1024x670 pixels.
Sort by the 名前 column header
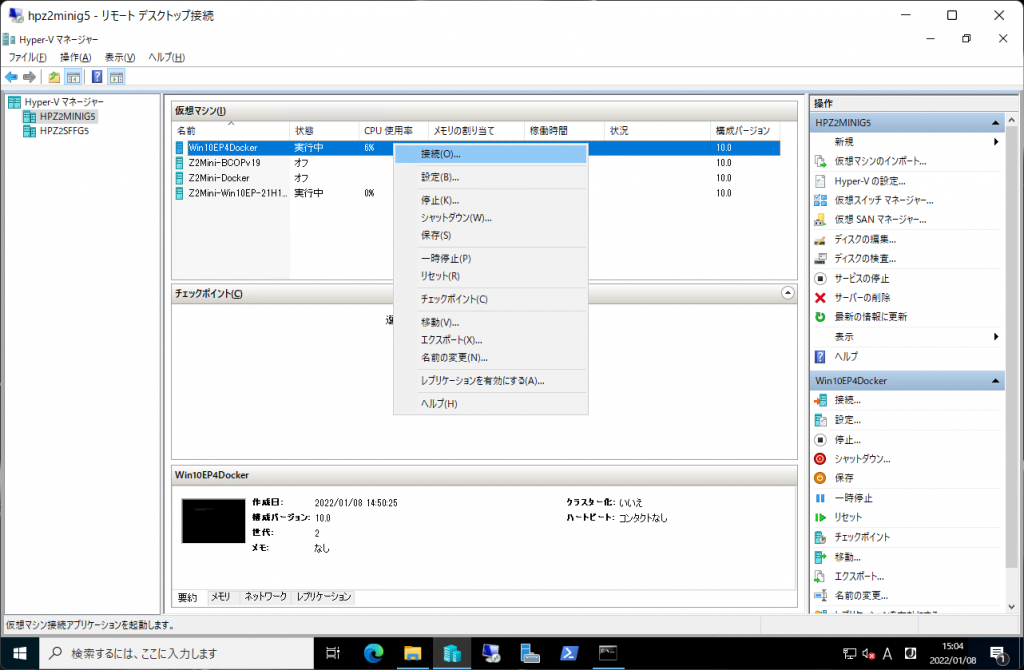(231, 130)
